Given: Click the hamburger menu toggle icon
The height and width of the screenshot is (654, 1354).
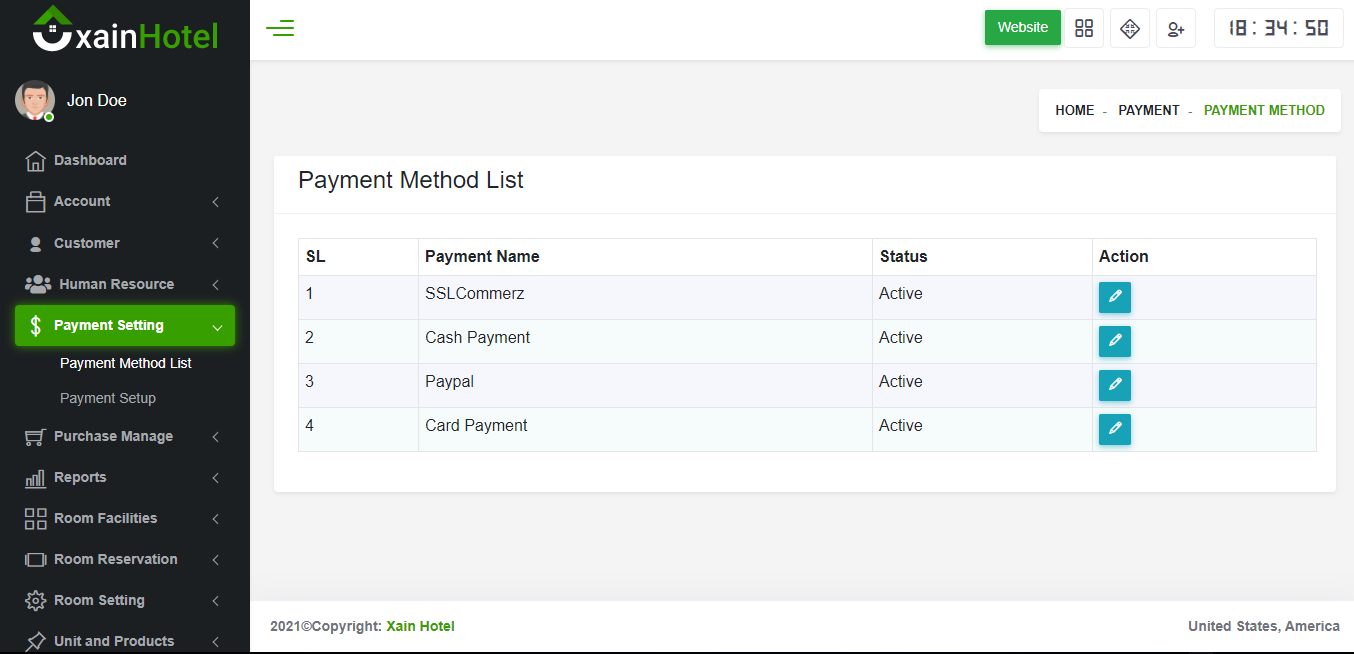Looking at the screenshot, I should 280,28.
